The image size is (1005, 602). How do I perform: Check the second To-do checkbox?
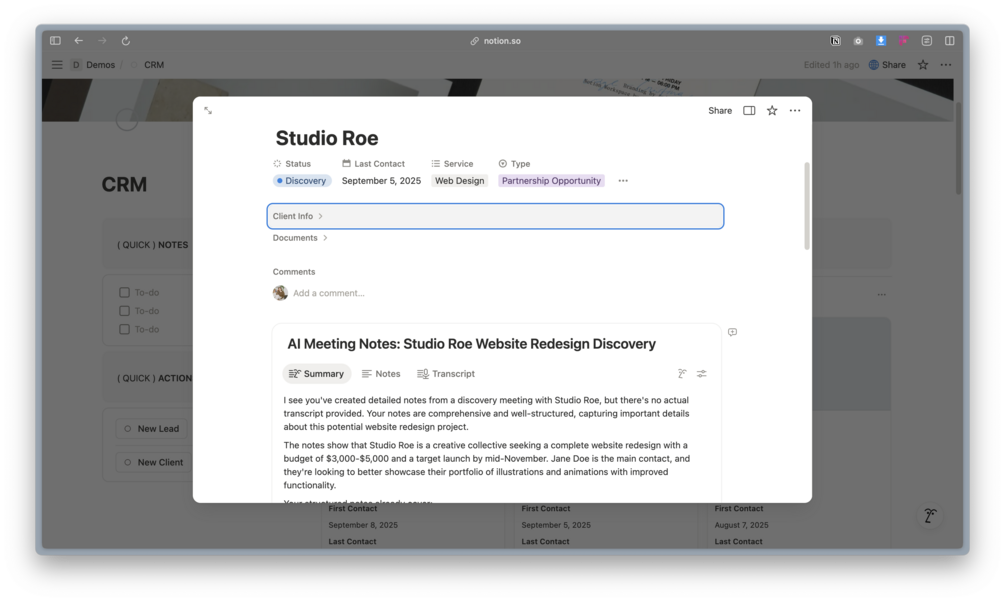[x=124, y=311]
